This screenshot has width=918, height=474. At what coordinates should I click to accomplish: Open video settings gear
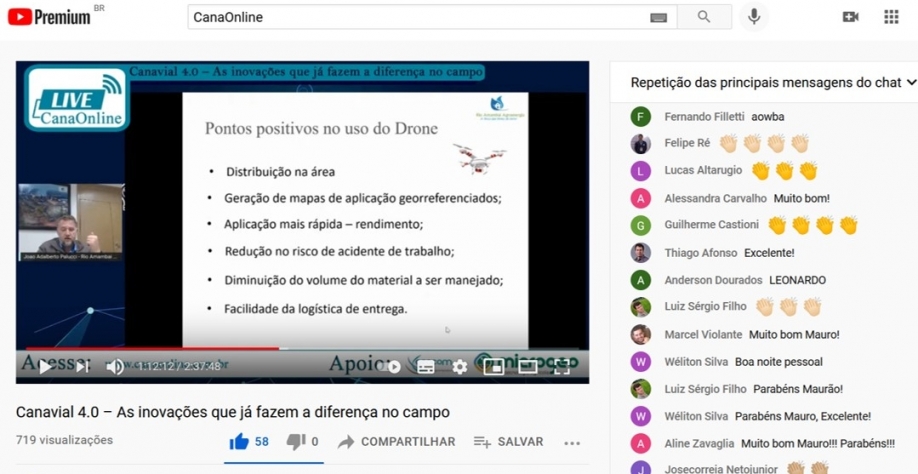tap(460, 367)
